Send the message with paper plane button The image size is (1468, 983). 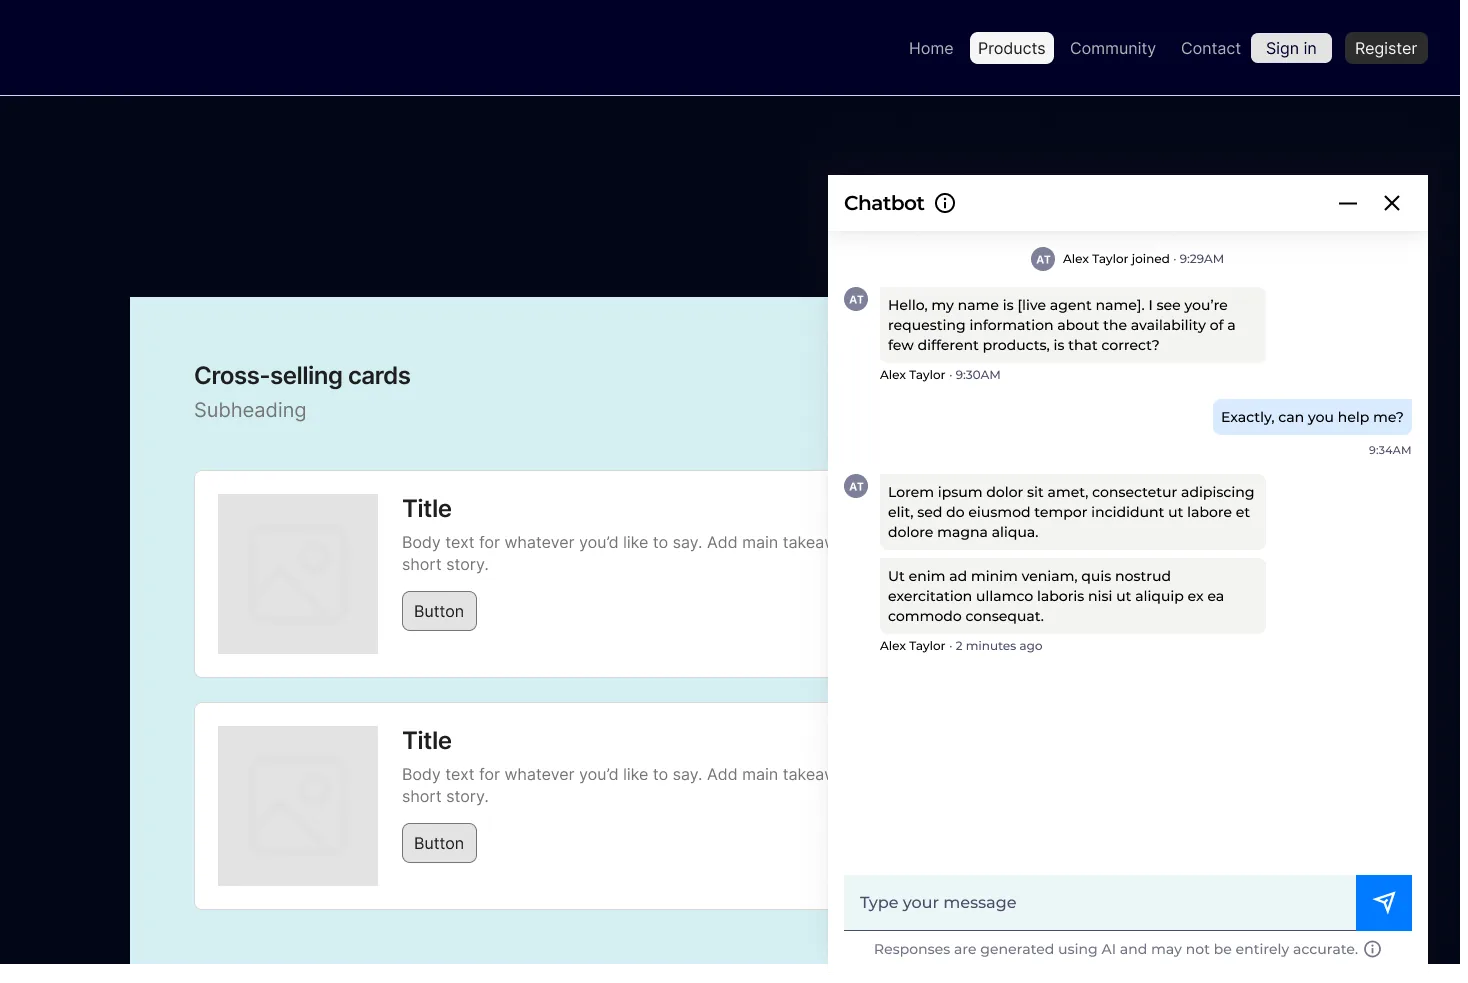point(1384,903)
